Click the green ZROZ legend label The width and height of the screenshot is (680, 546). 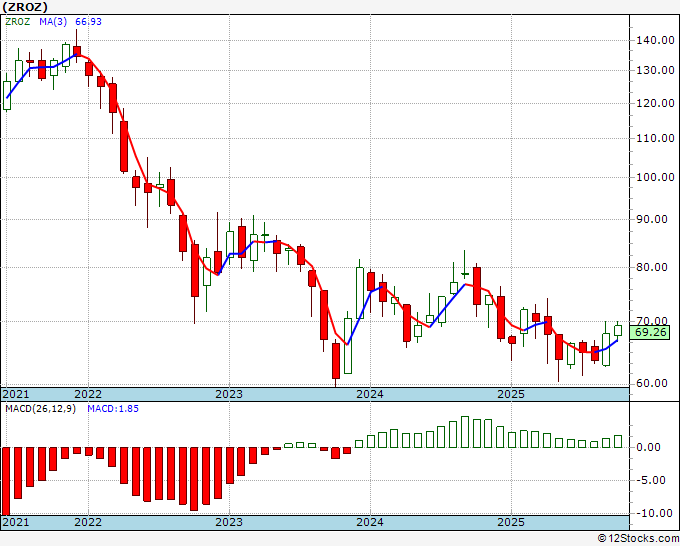[17, 21]
